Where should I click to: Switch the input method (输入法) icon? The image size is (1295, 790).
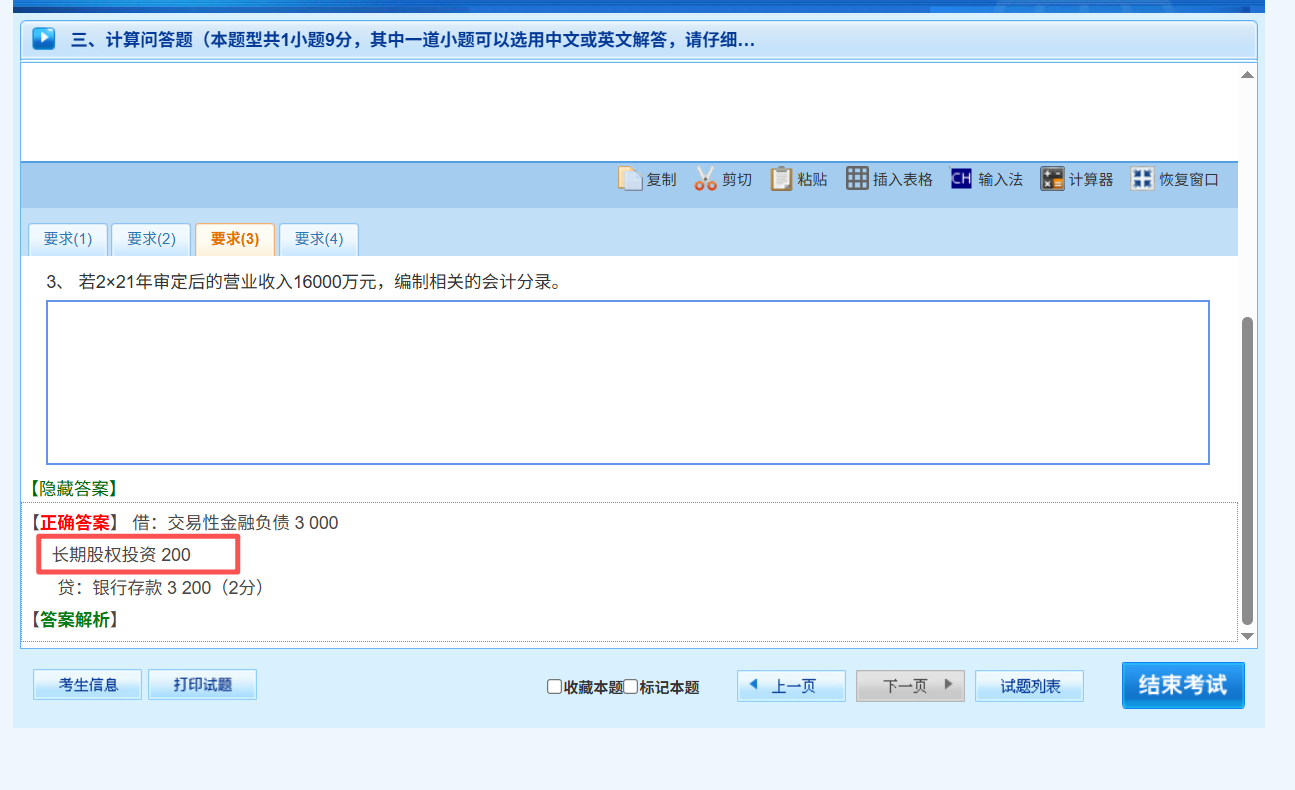961,179
